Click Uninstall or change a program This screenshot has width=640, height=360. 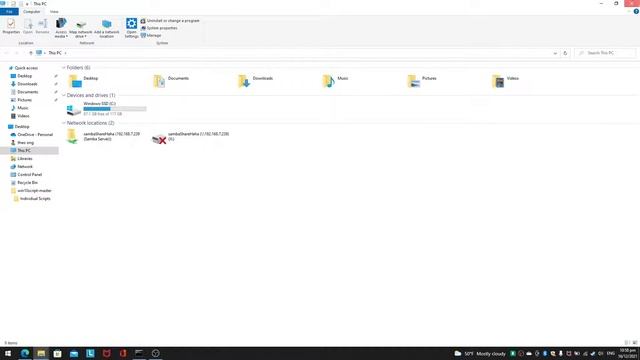click(170, 21)
